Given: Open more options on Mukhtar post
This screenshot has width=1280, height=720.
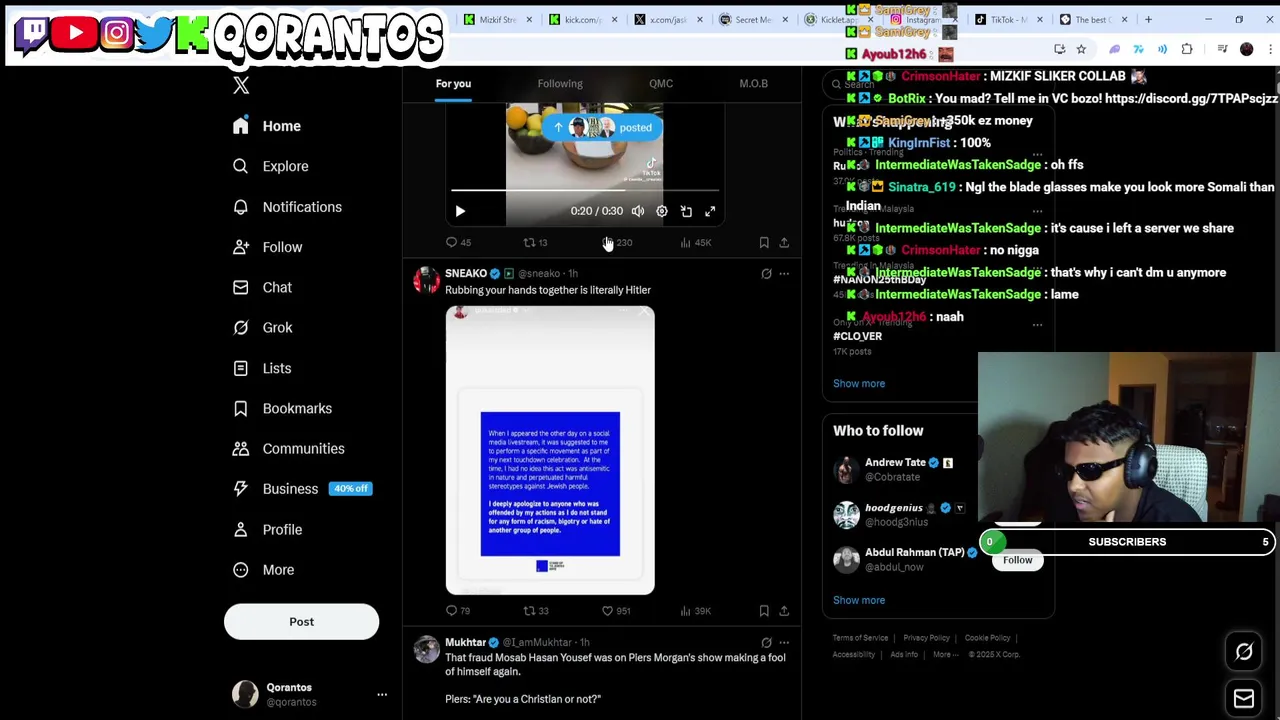Looking at the screenshot, I should point(784,643).
